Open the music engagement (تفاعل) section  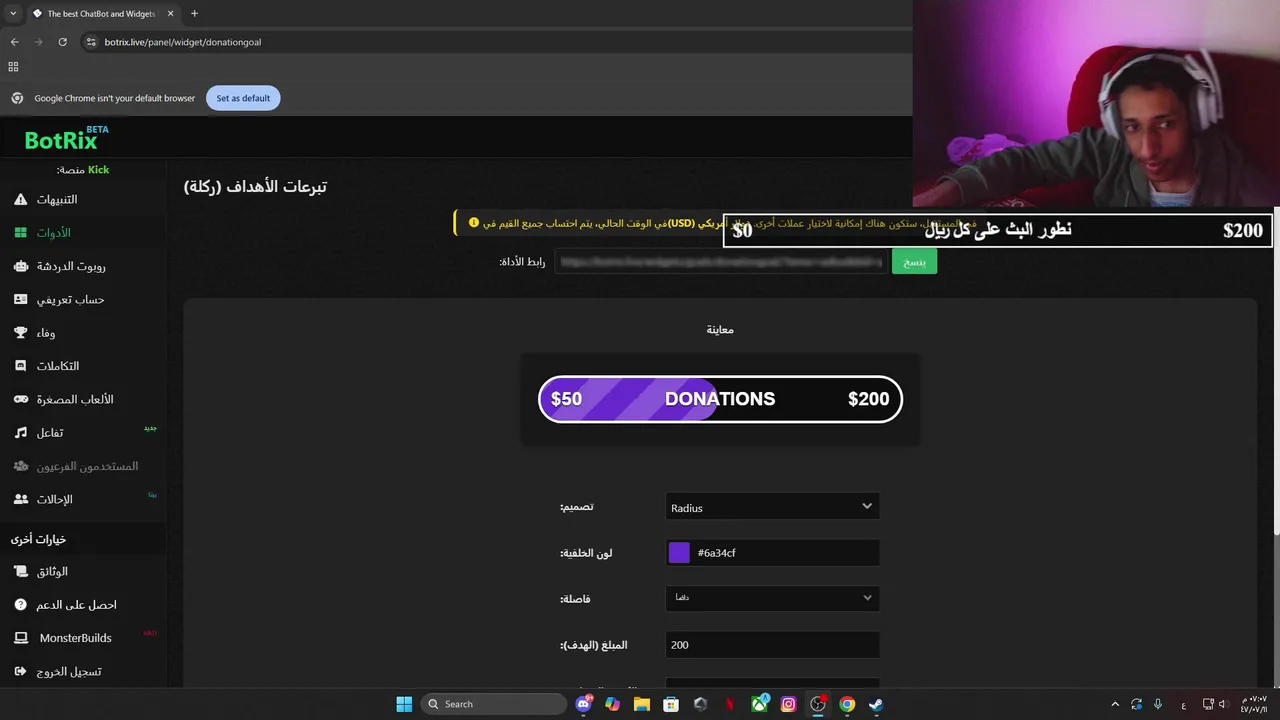coord(83,433)
